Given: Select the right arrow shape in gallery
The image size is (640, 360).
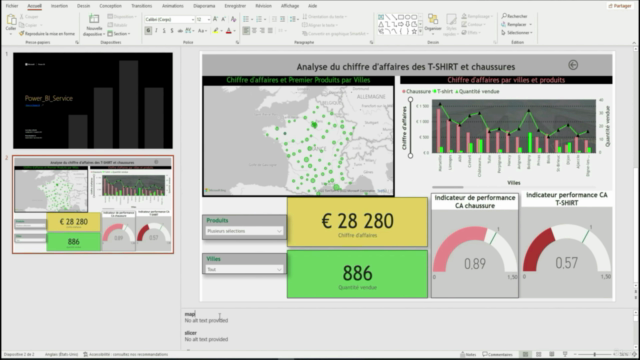Looking at the screenshot, I should pos(401,24).
